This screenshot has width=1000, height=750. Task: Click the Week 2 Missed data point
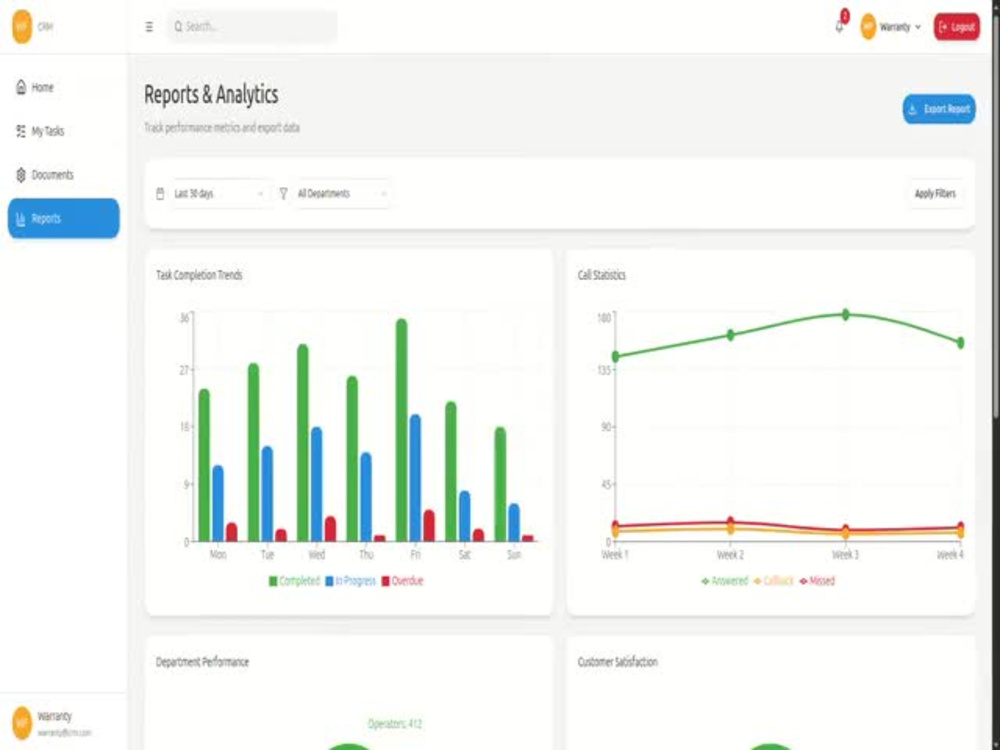pos(731,522)
